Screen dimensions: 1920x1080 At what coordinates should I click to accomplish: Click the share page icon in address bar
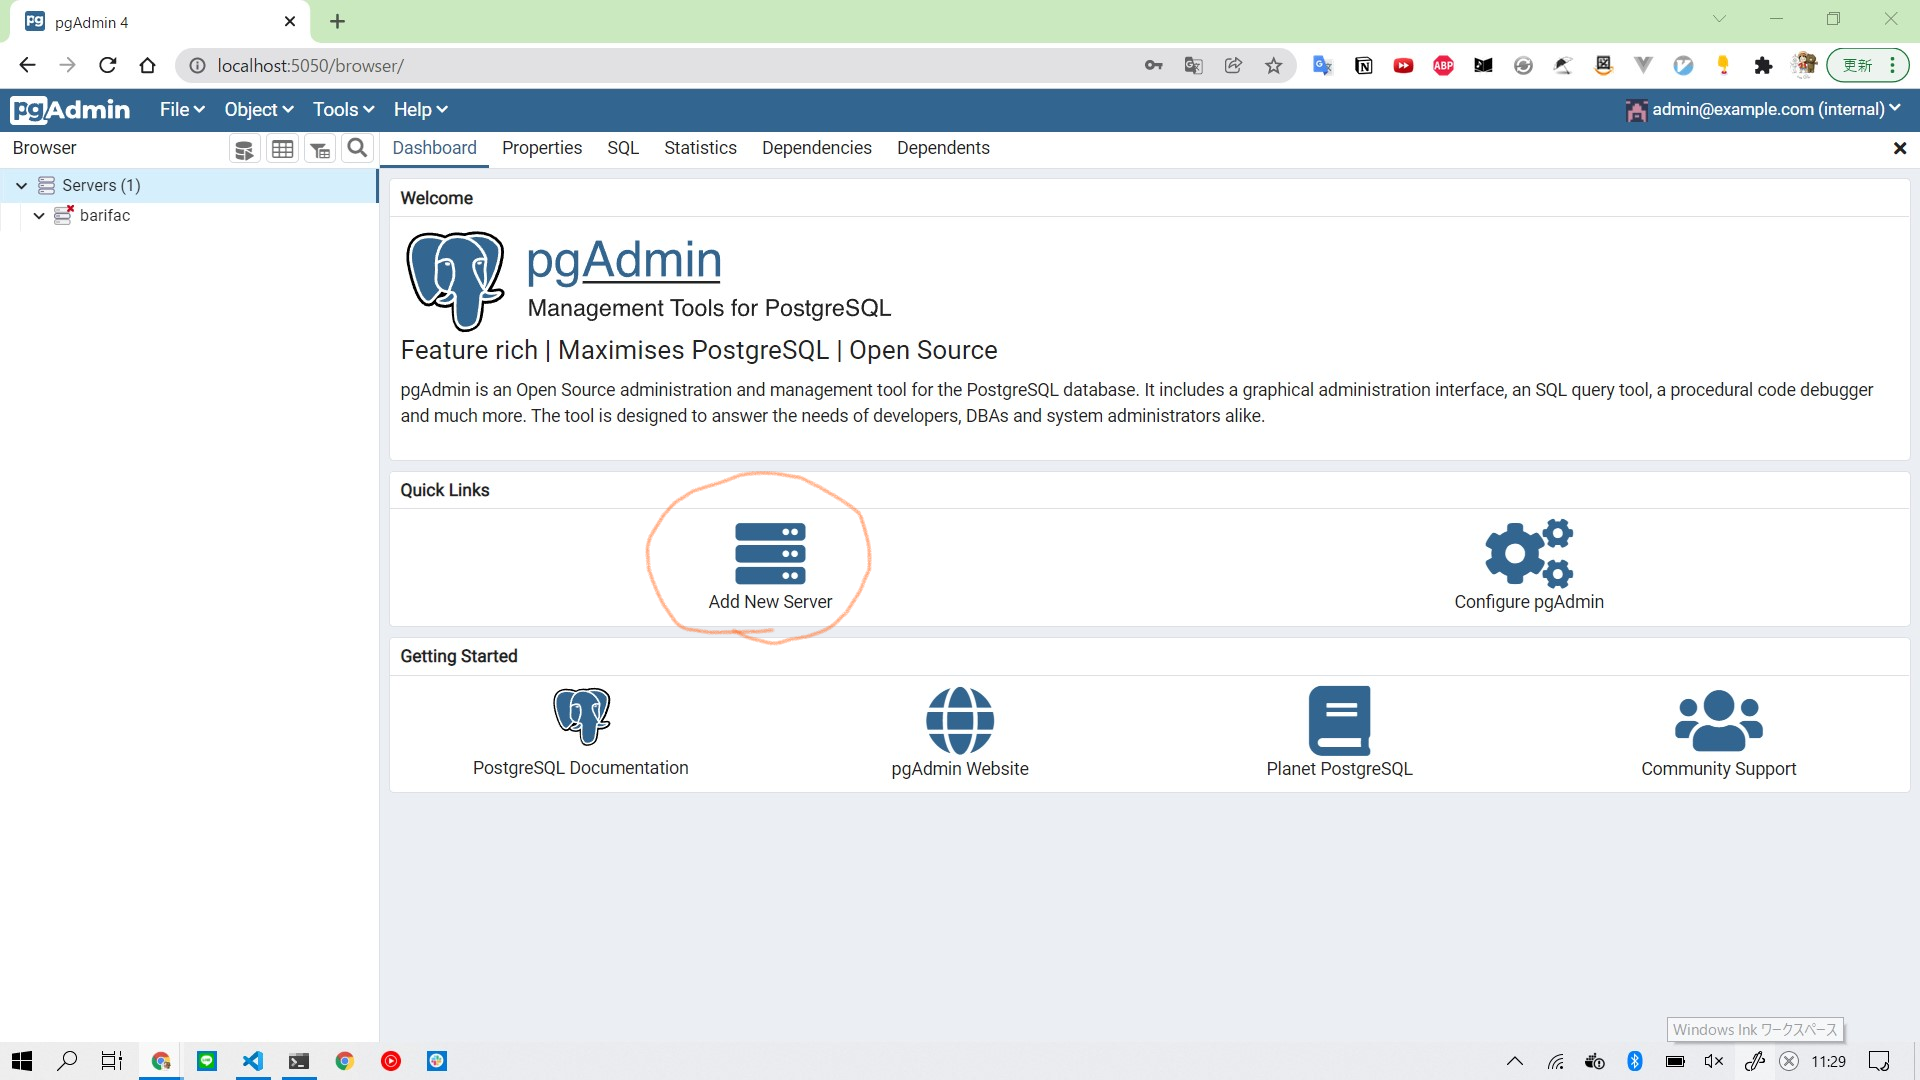pos(1233,66)
